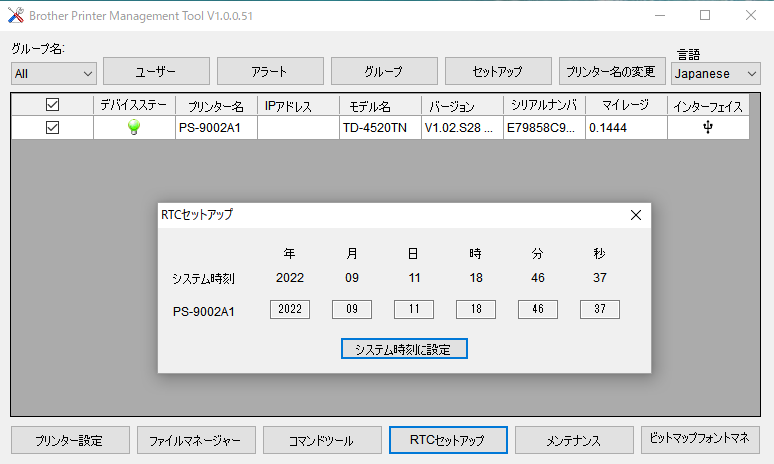Open the グループ名 All dropdown
Viewport: 774px width, 464px height.
click(54, 73)
